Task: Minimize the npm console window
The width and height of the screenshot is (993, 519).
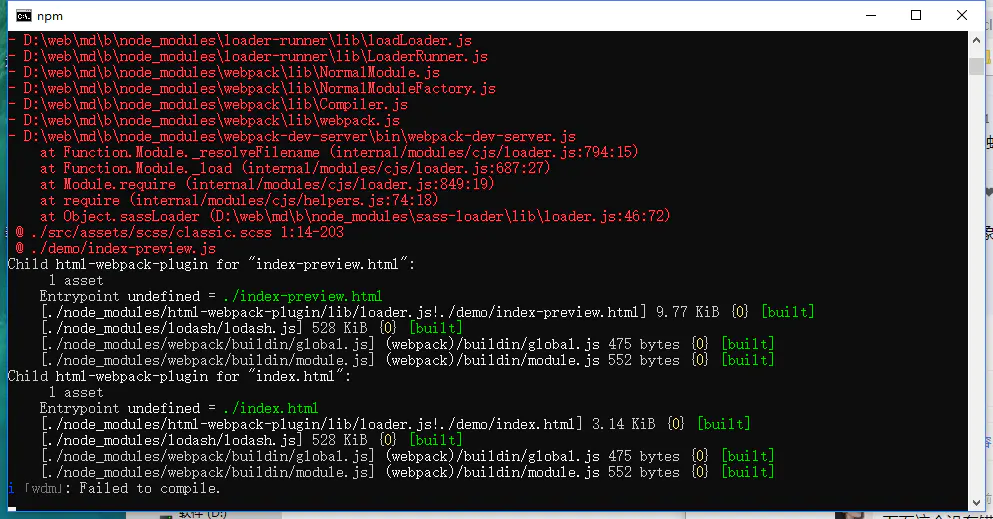Action: click(871, 15)
